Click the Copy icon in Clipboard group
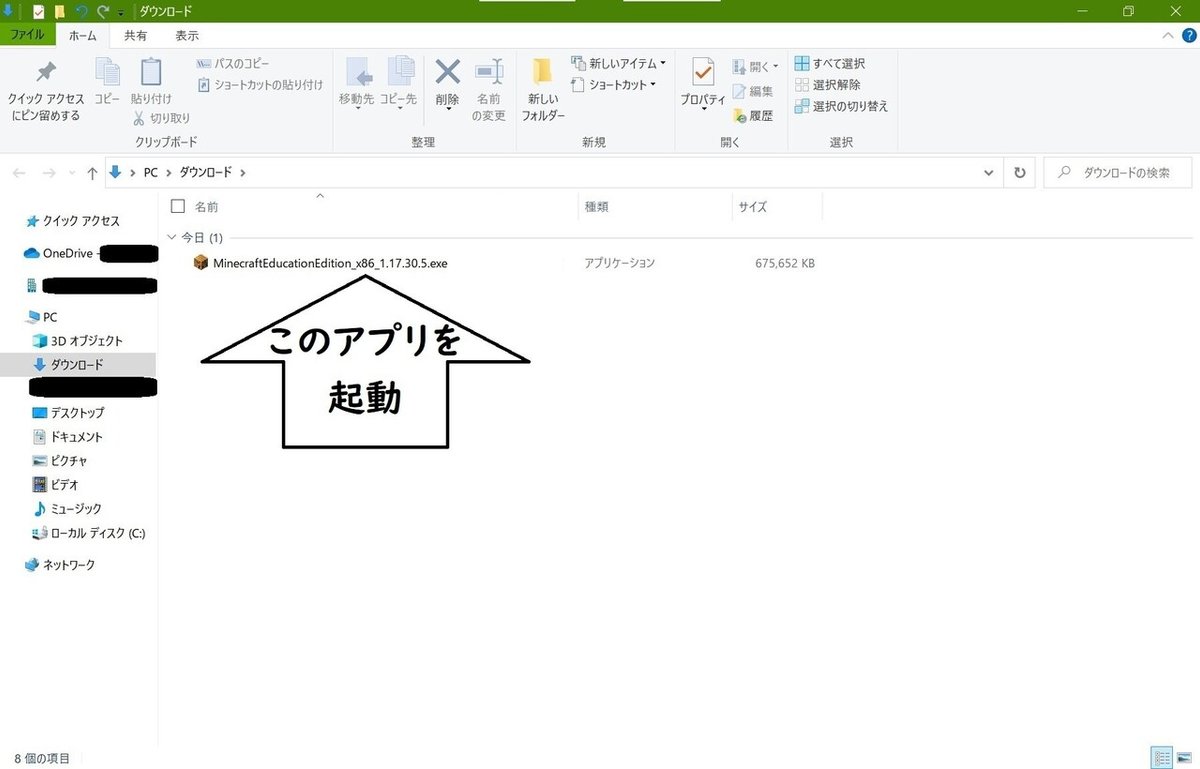Screen dimensions: 1200x769 (x=107, y=72)
